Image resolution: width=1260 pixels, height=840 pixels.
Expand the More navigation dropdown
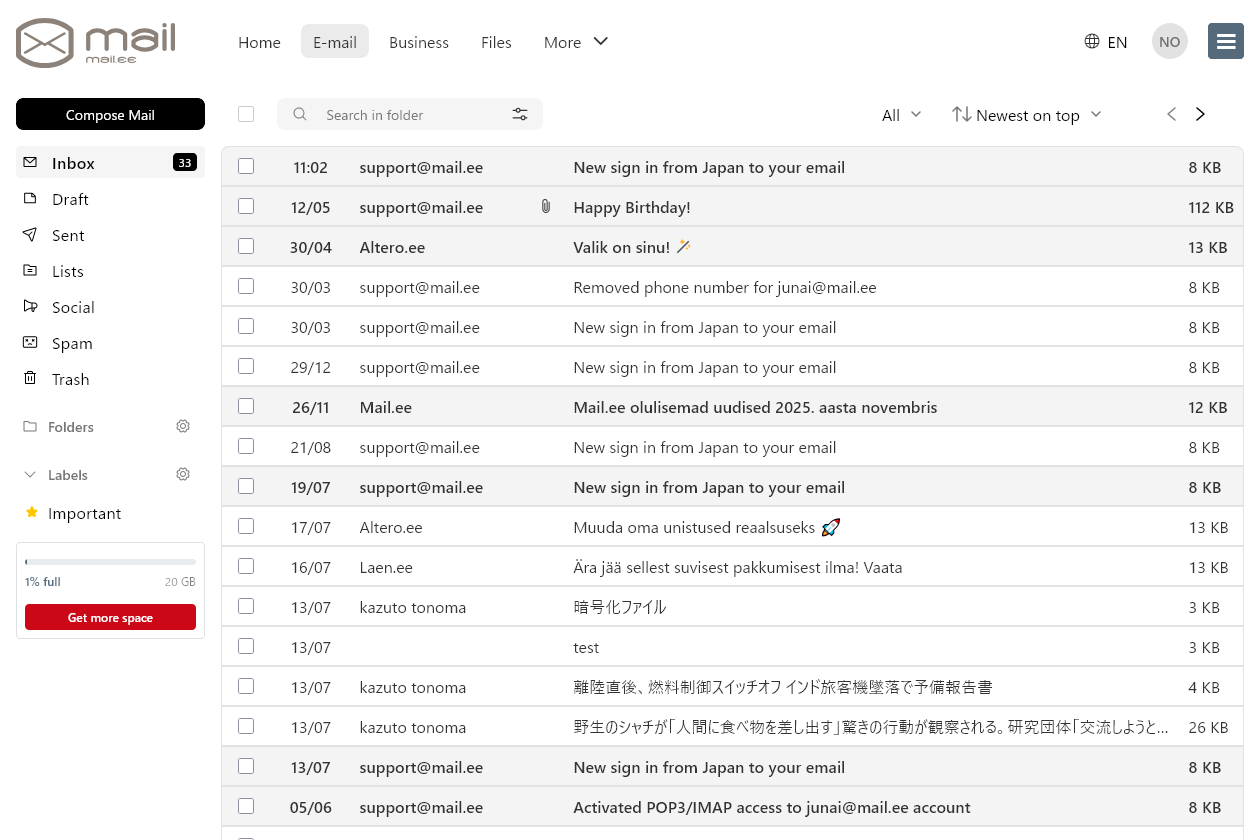[x=576, y=42]
